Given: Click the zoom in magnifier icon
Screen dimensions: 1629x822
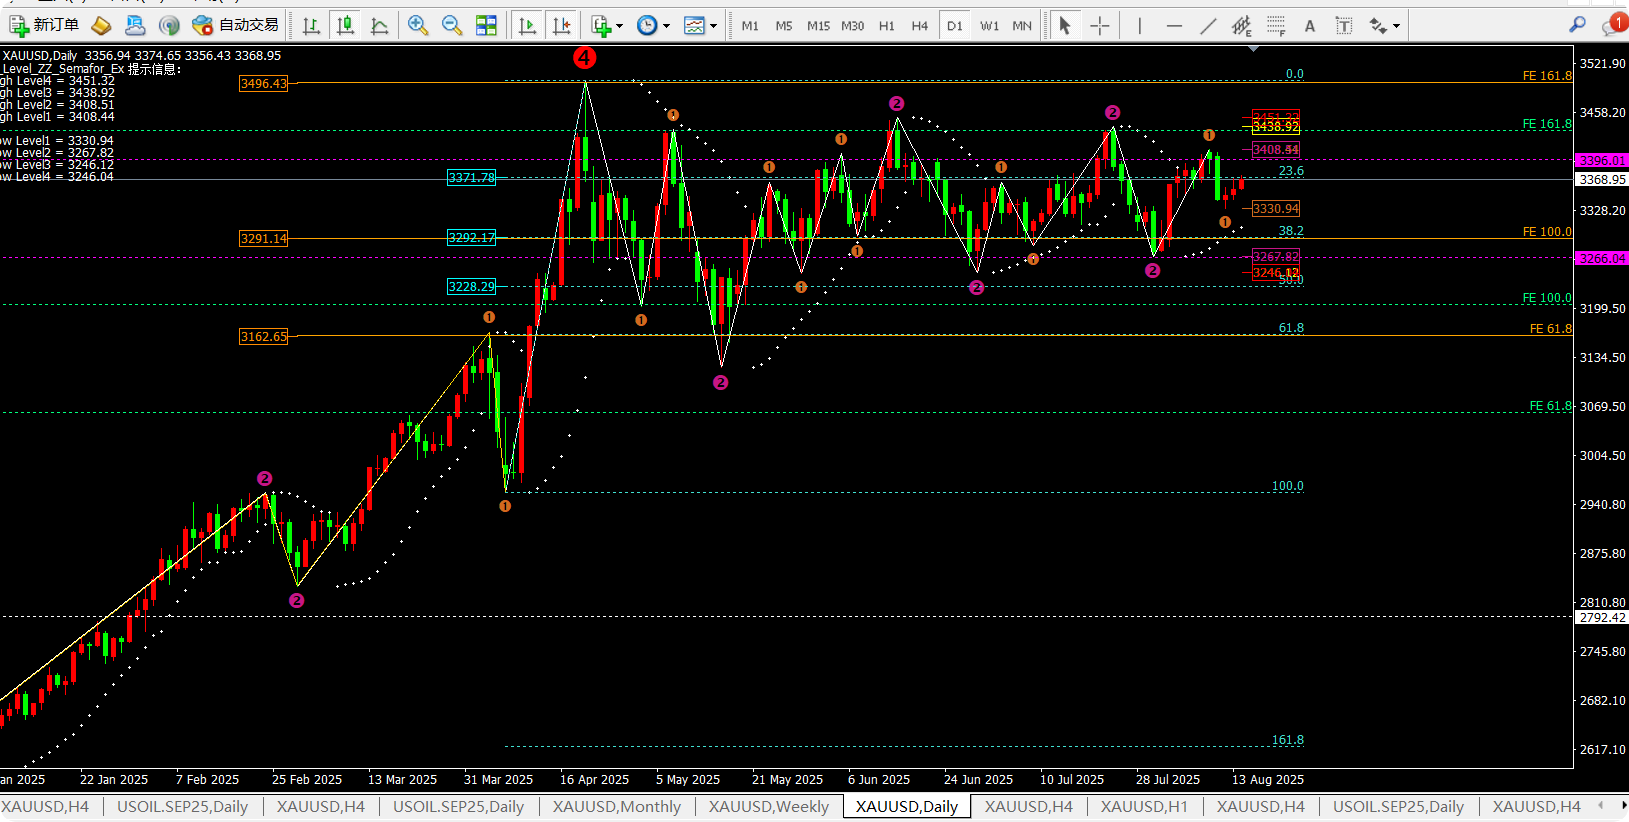Looking at the screenshot, I should tap(418, 25).
